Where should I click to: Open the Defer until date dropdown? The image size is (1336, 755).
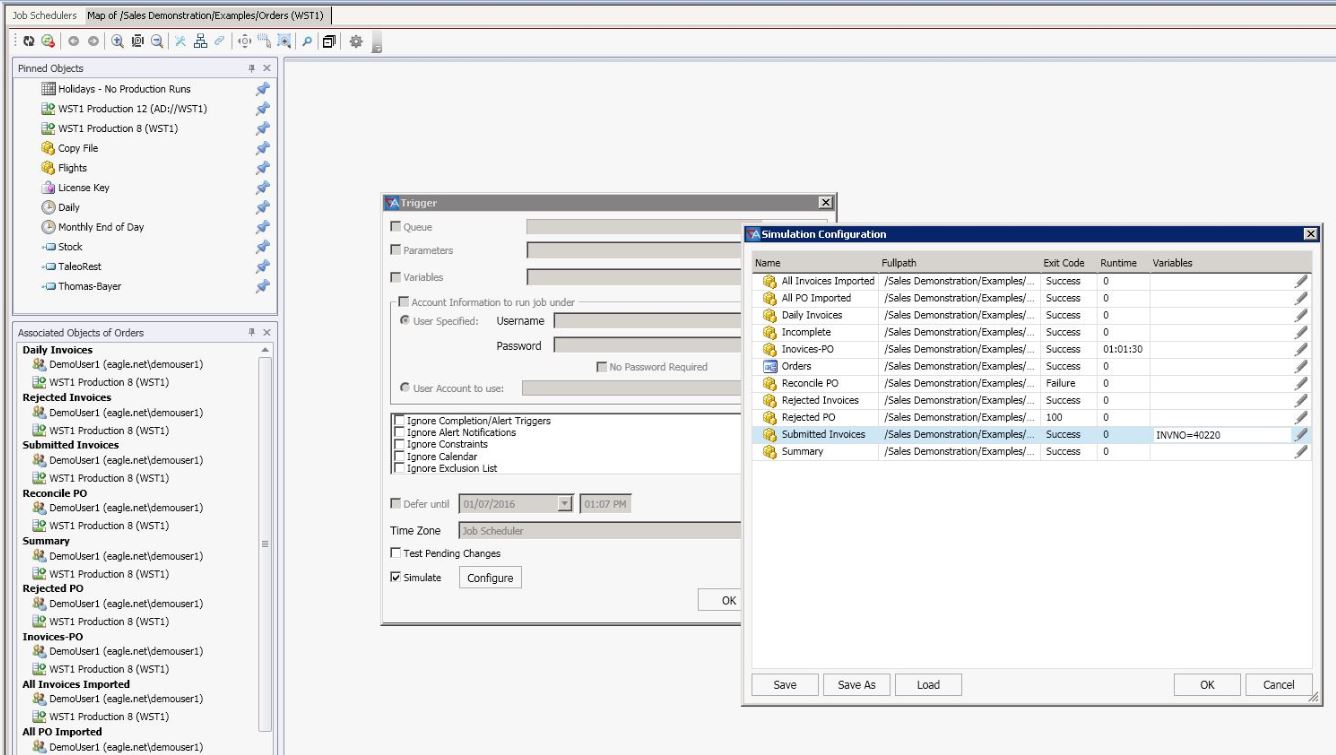565,504
